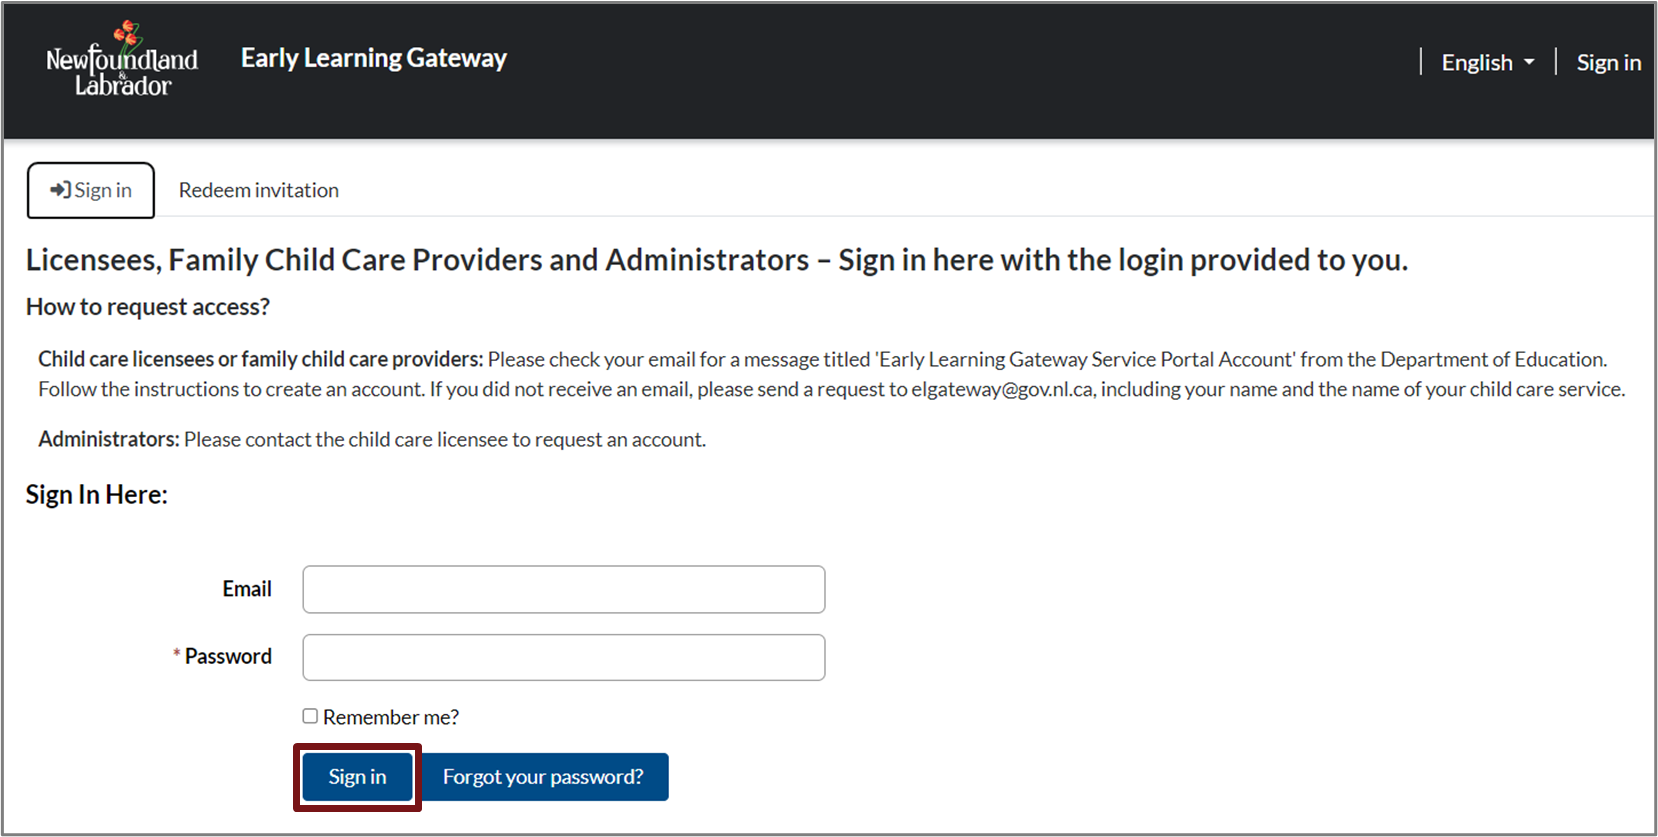
Task: Click the Email field label
Action: pos(247,589)
